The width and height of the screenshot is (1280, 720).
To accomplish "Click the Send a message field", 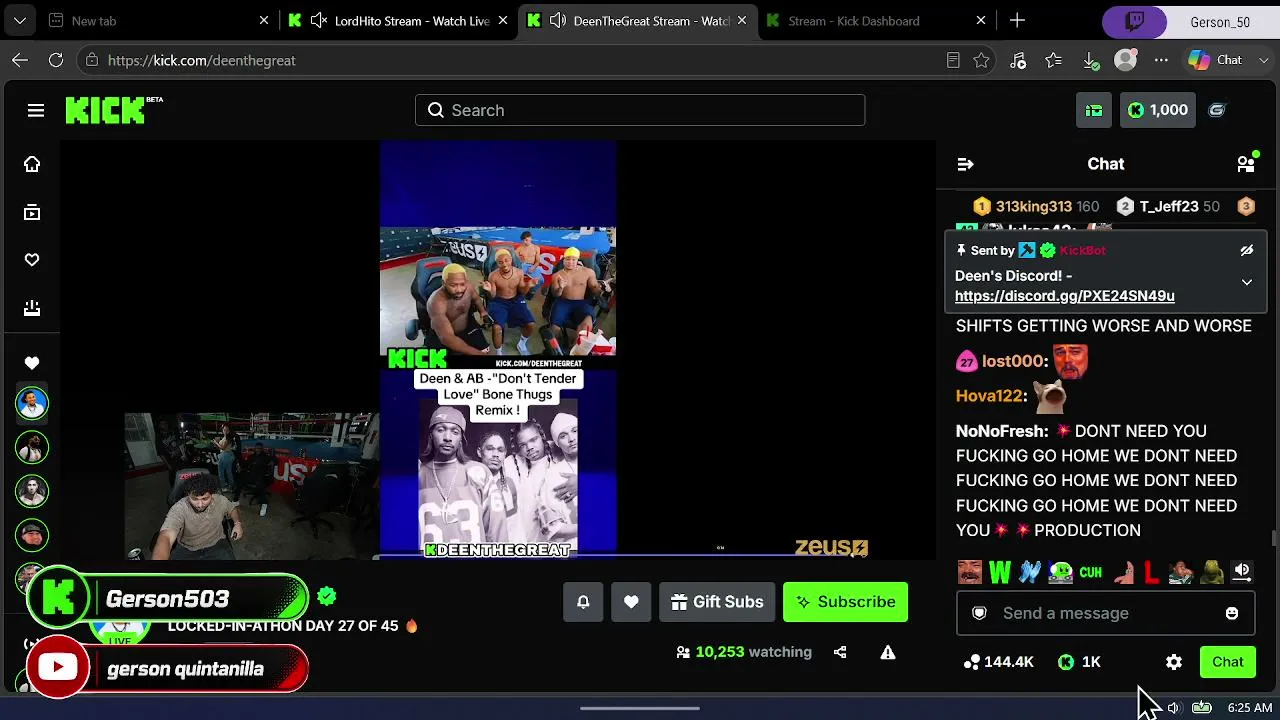I will pos(1105,613).
